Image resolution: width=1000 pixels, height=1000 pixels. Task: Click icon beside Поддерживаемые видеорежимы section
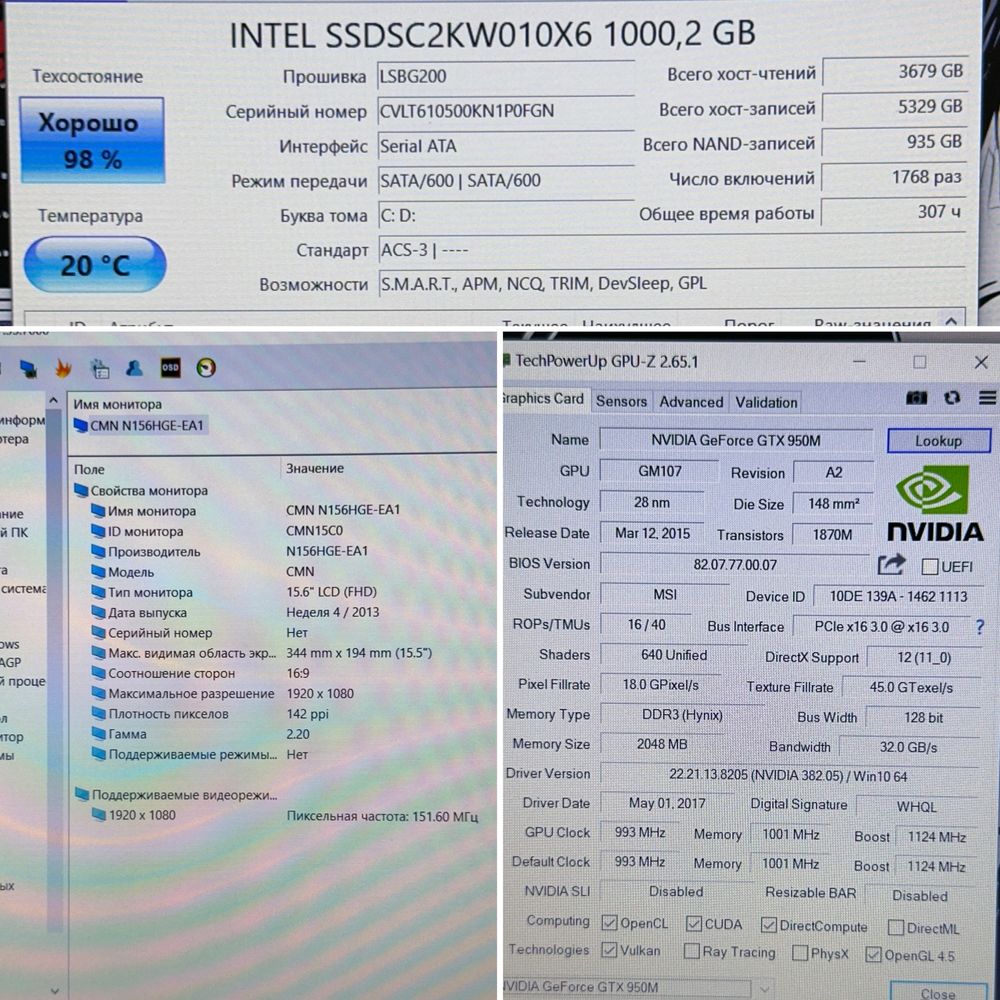coord(82,795)
